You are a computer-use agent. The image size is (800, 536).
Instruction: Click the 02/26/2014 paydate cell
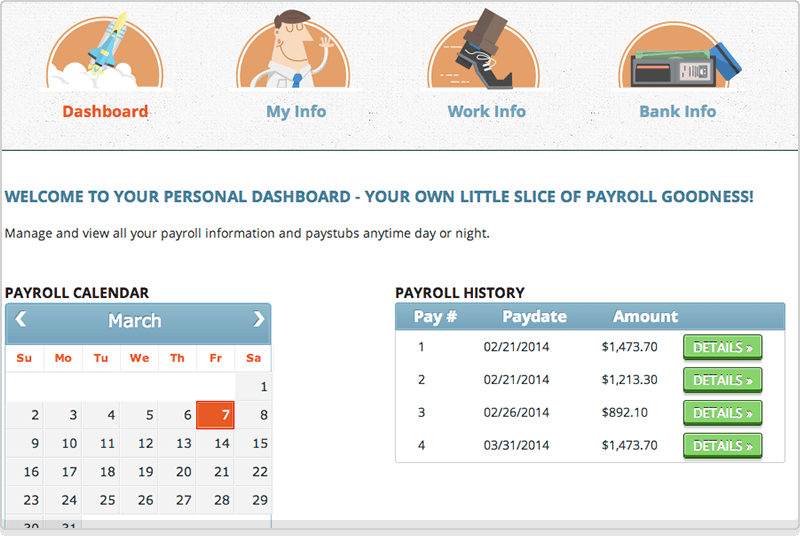coord(516,413)
